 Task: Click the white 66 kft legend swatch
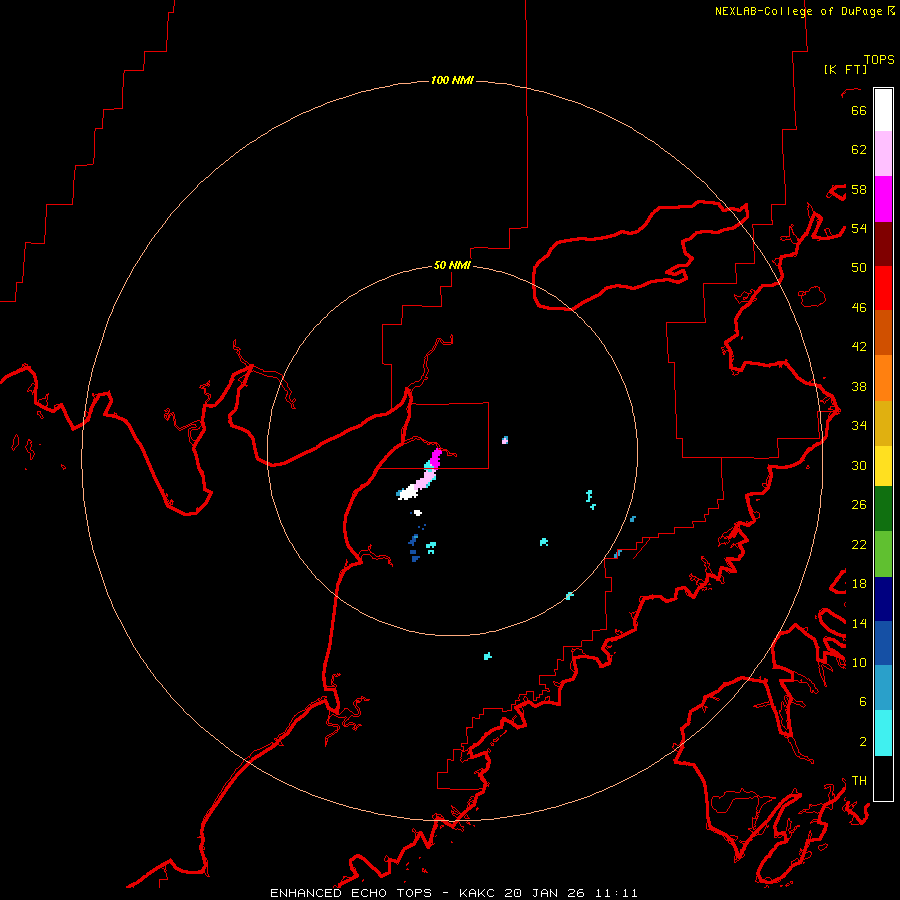click(883, 110)
